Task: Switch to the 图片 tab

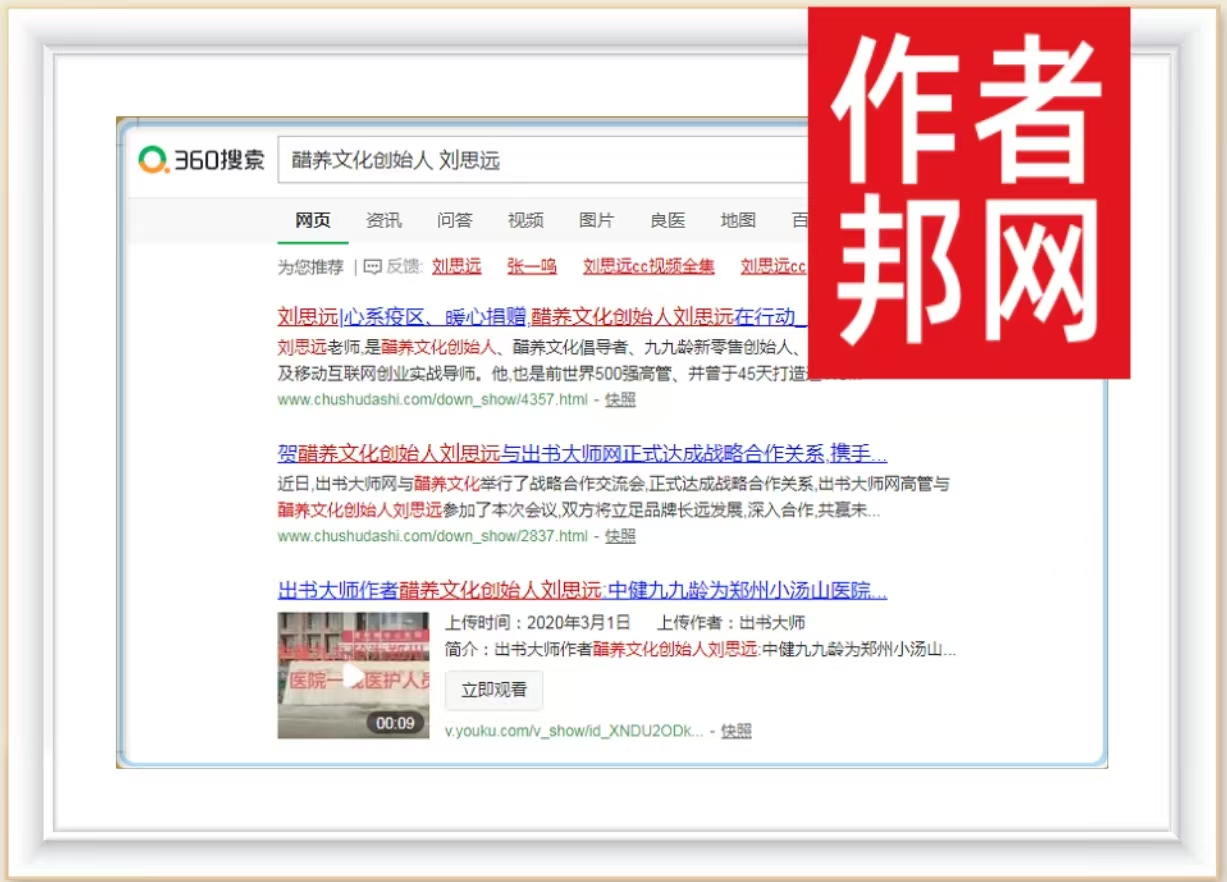Action: pyautogui.click(x=597, y=221)
